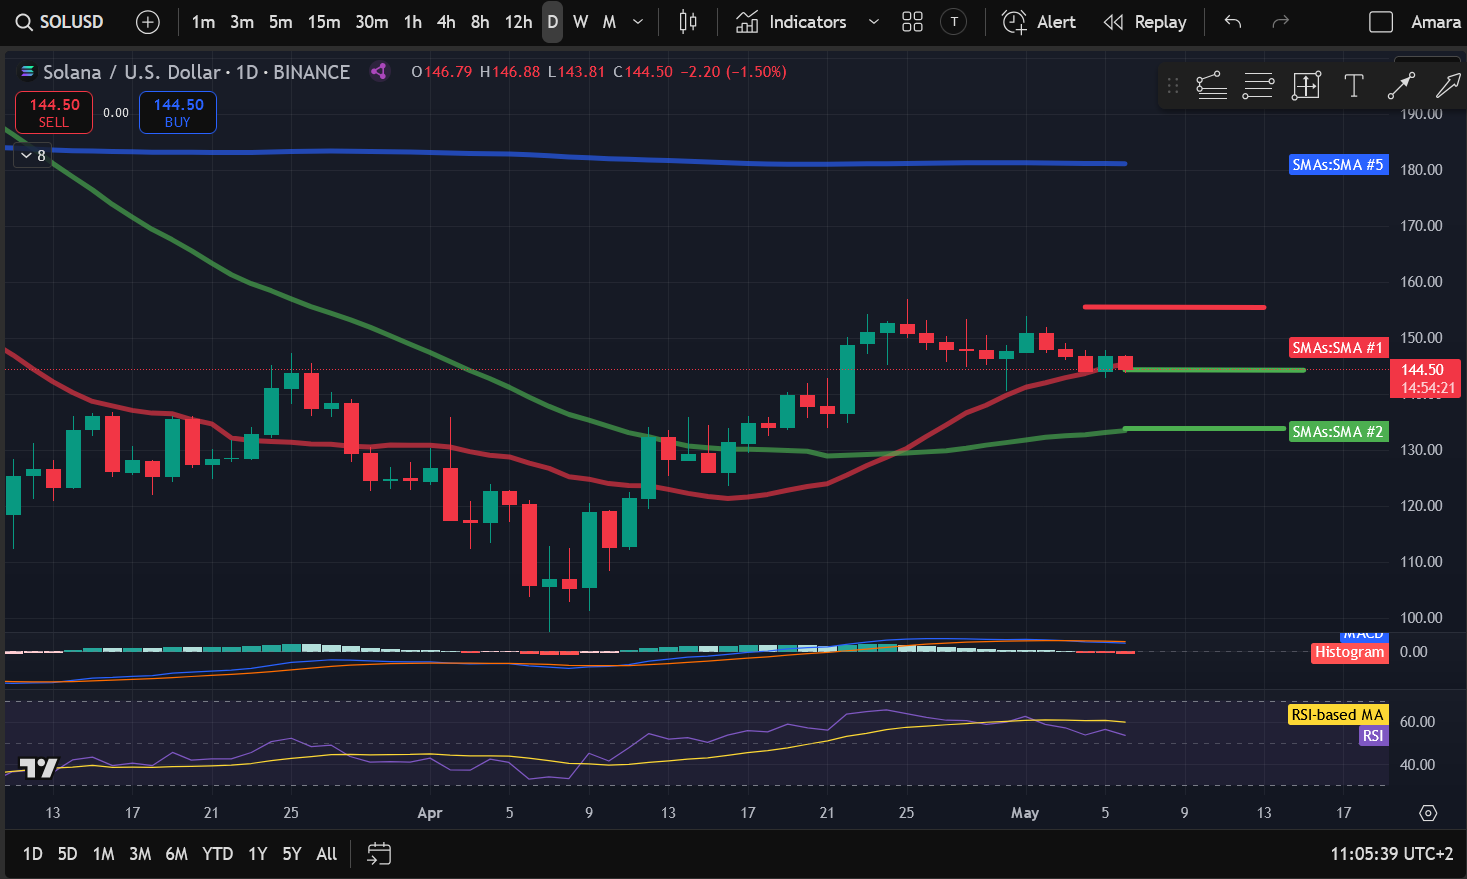Select the 1h timeframe

tap(413, 22)
